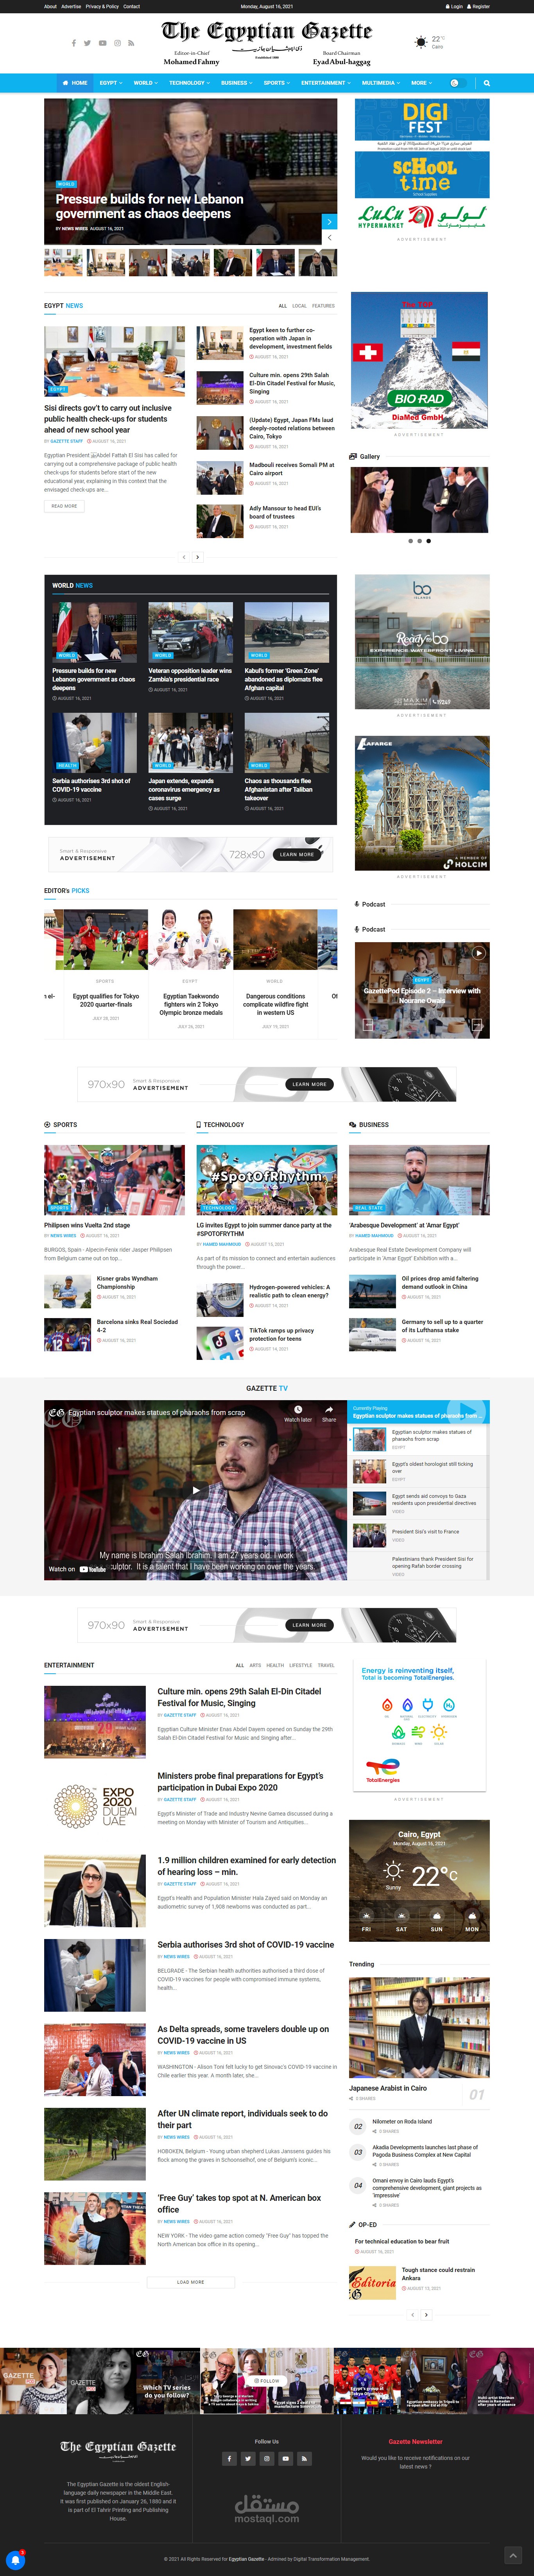This screenshot has height=2576, width=534.
Task: Go to HOME in the navigation bar
Action: [x=75, y=83]
